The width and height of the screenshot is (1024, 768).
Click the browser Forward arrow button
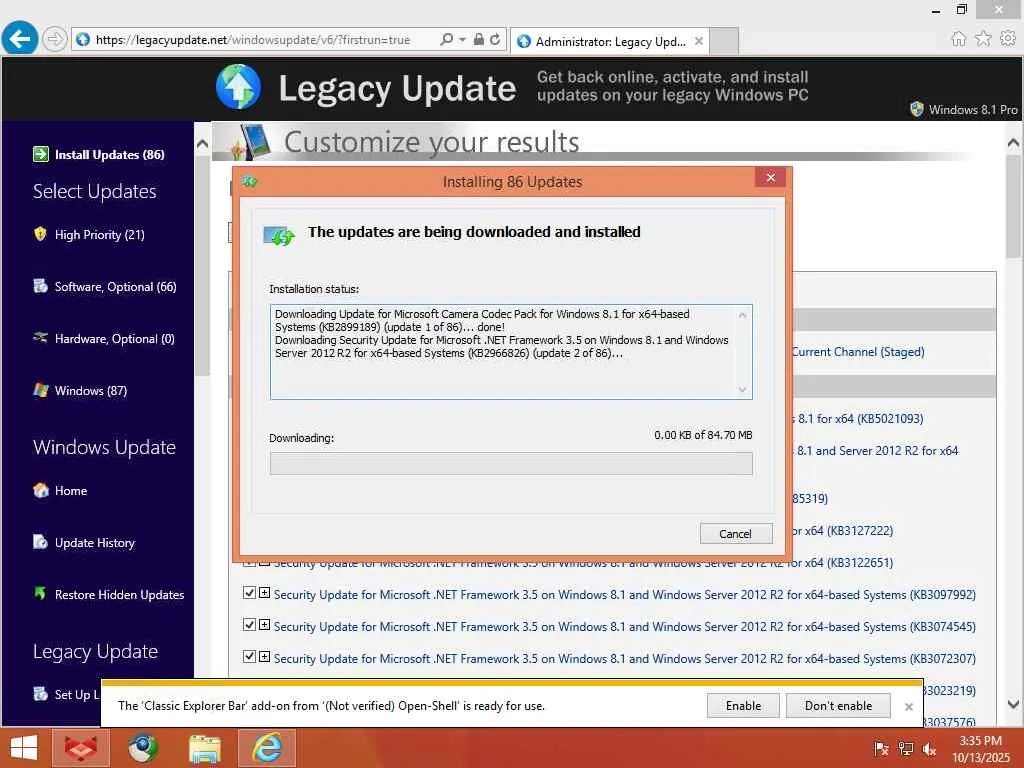54,39
